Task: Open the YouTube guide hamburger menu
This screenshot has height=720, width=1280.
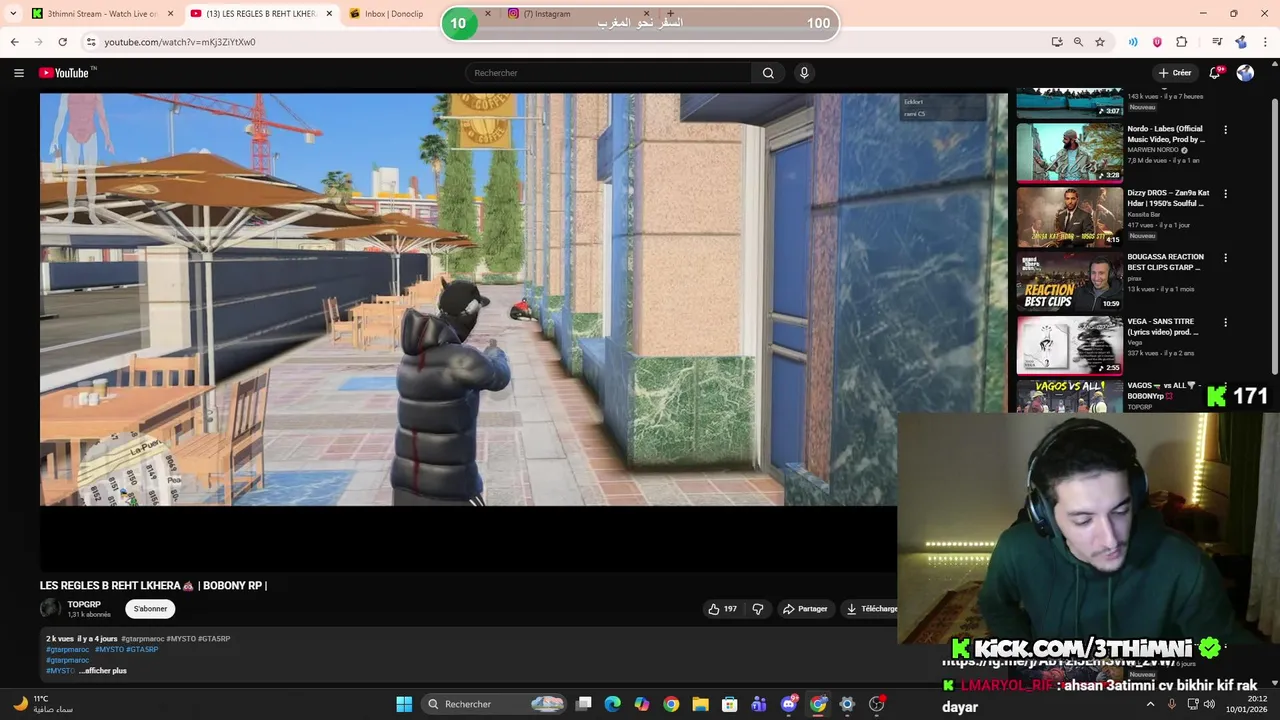Action: click(18, 73)
